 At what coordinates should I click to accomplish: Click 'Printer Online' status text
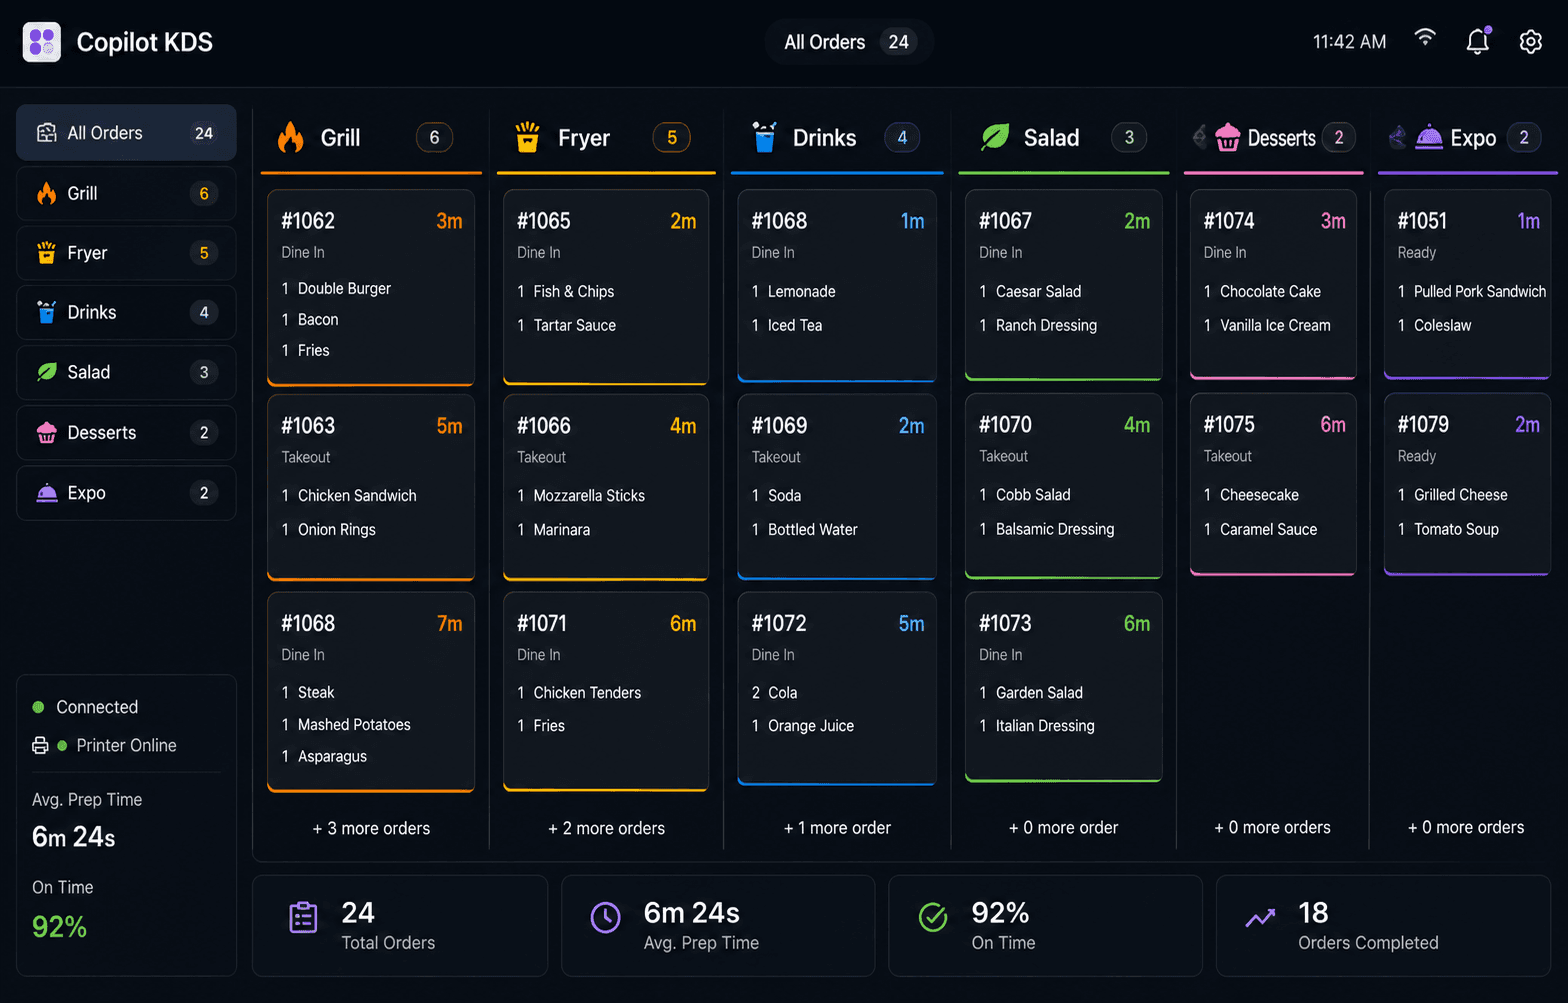click(x=126, y=745)
